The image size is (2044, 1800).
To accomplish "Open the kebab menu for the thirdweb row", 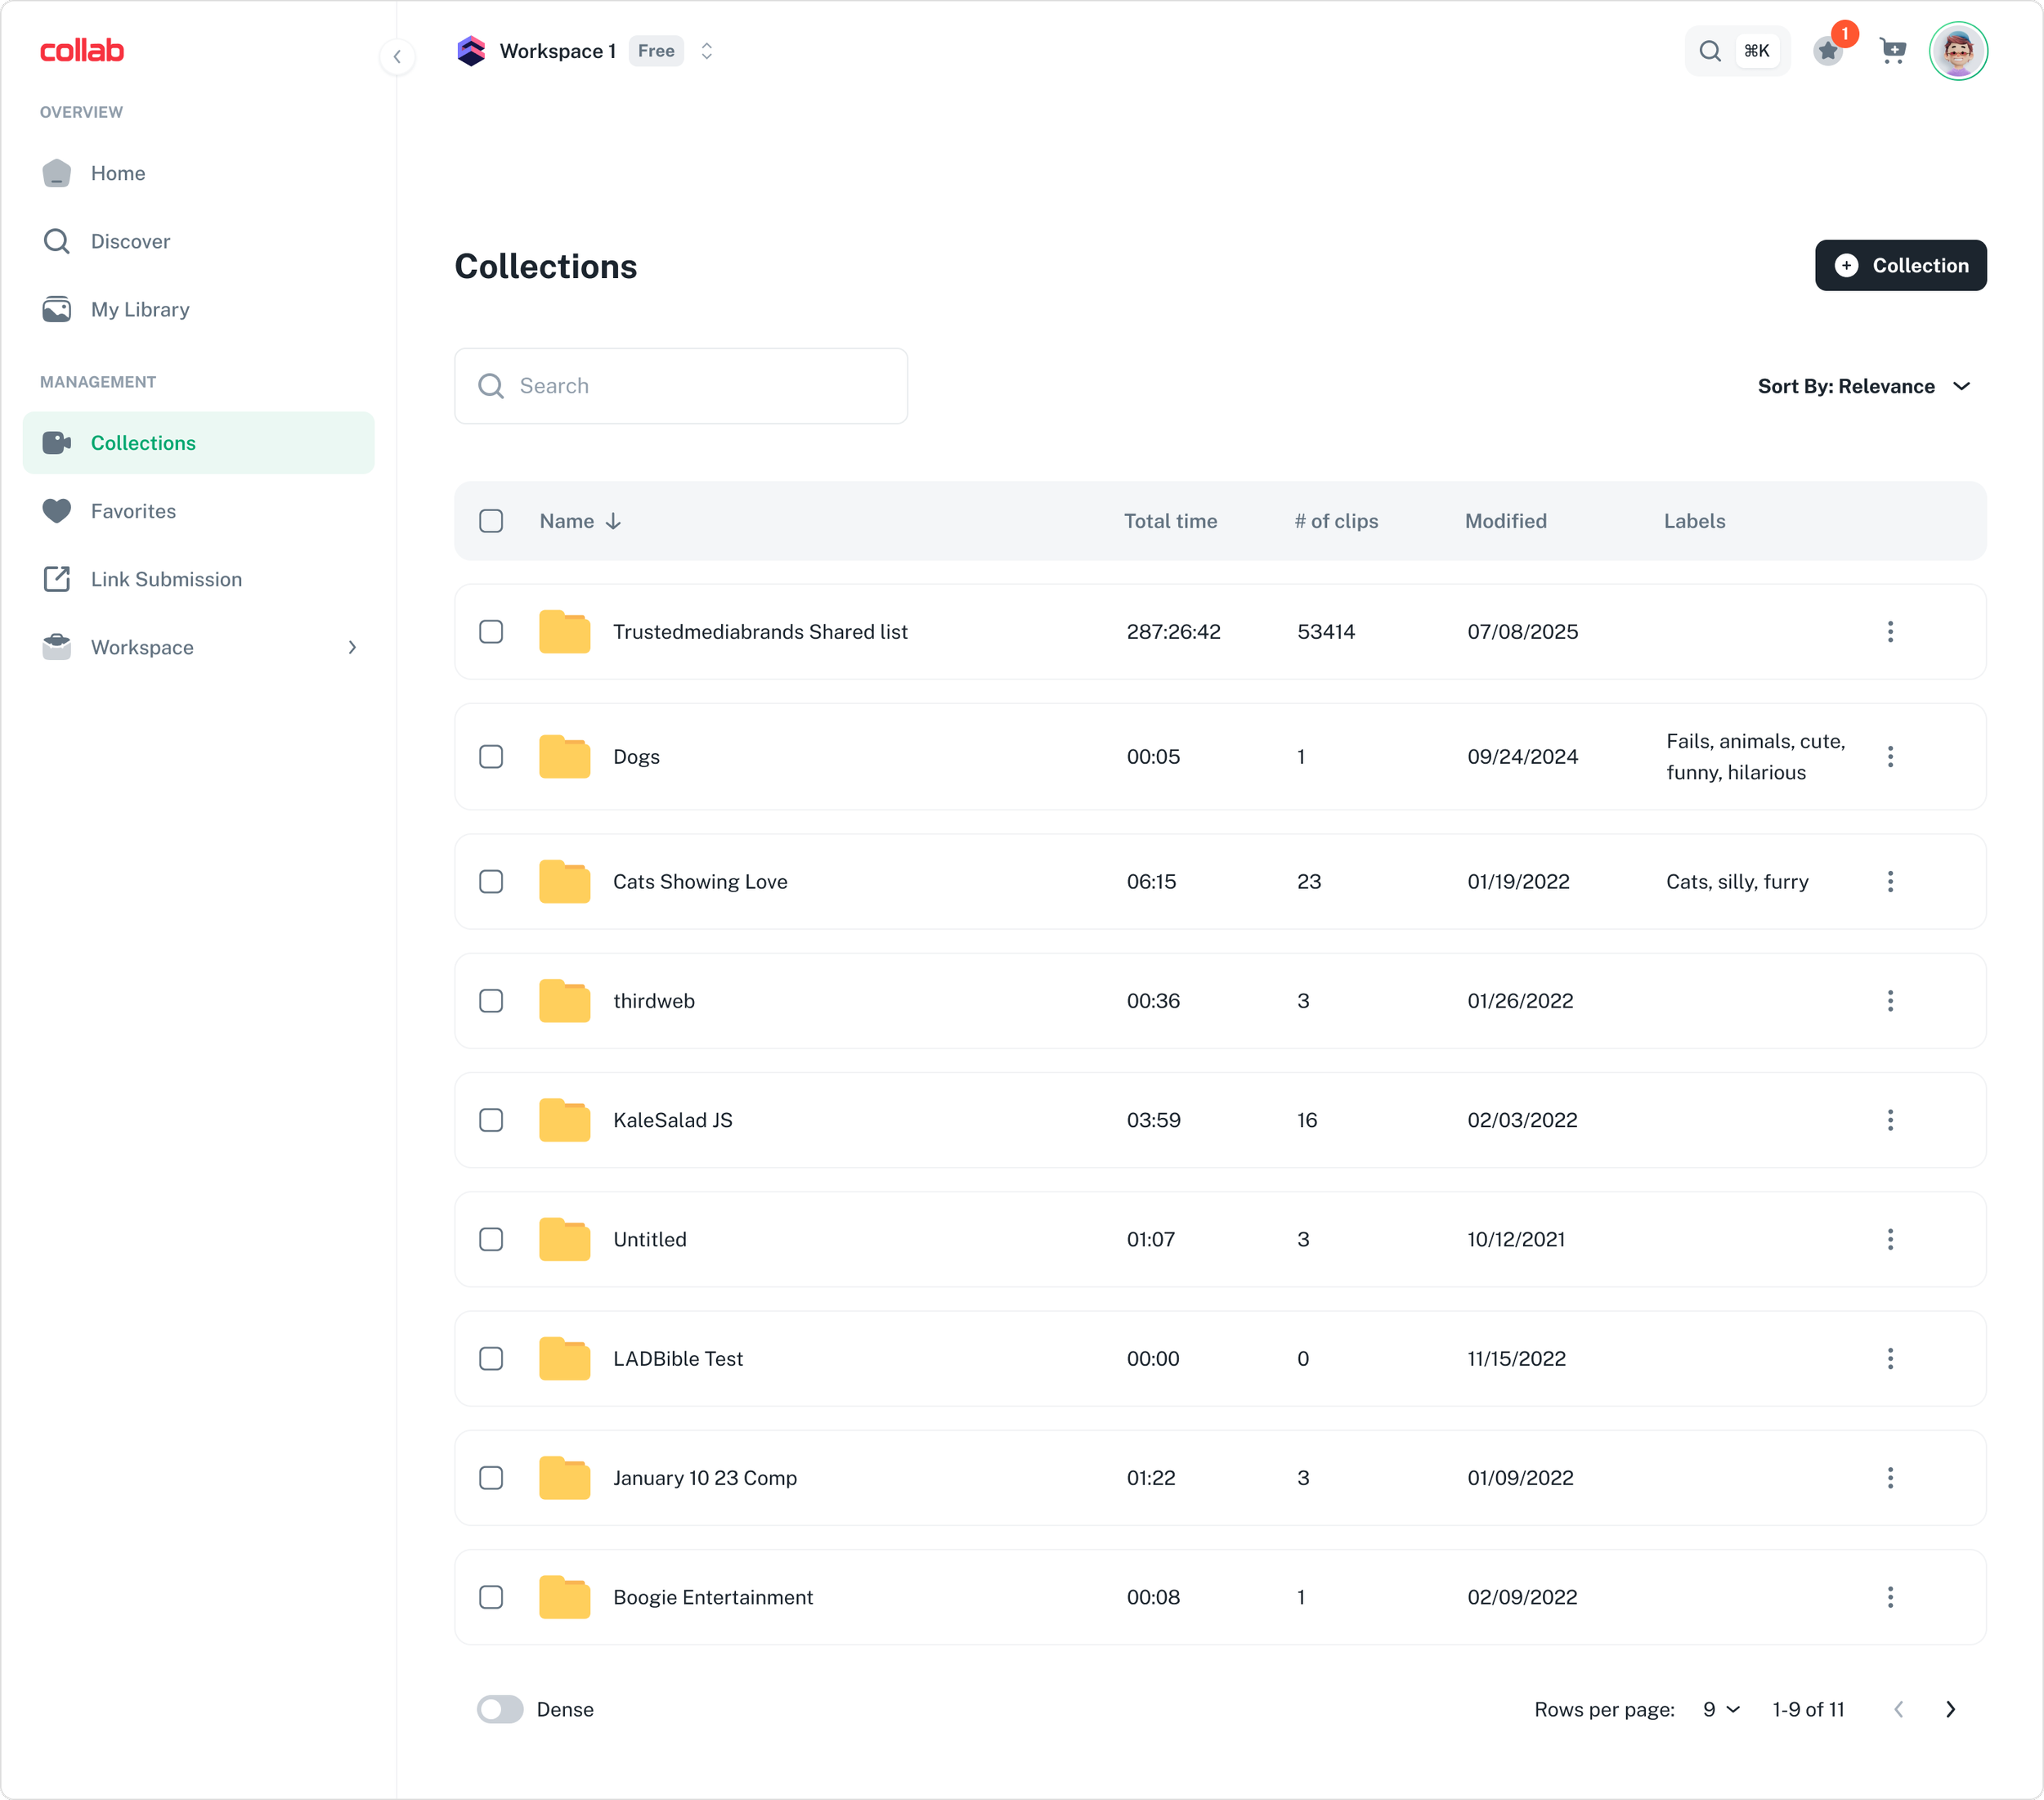I will tap(1889, 1001).
